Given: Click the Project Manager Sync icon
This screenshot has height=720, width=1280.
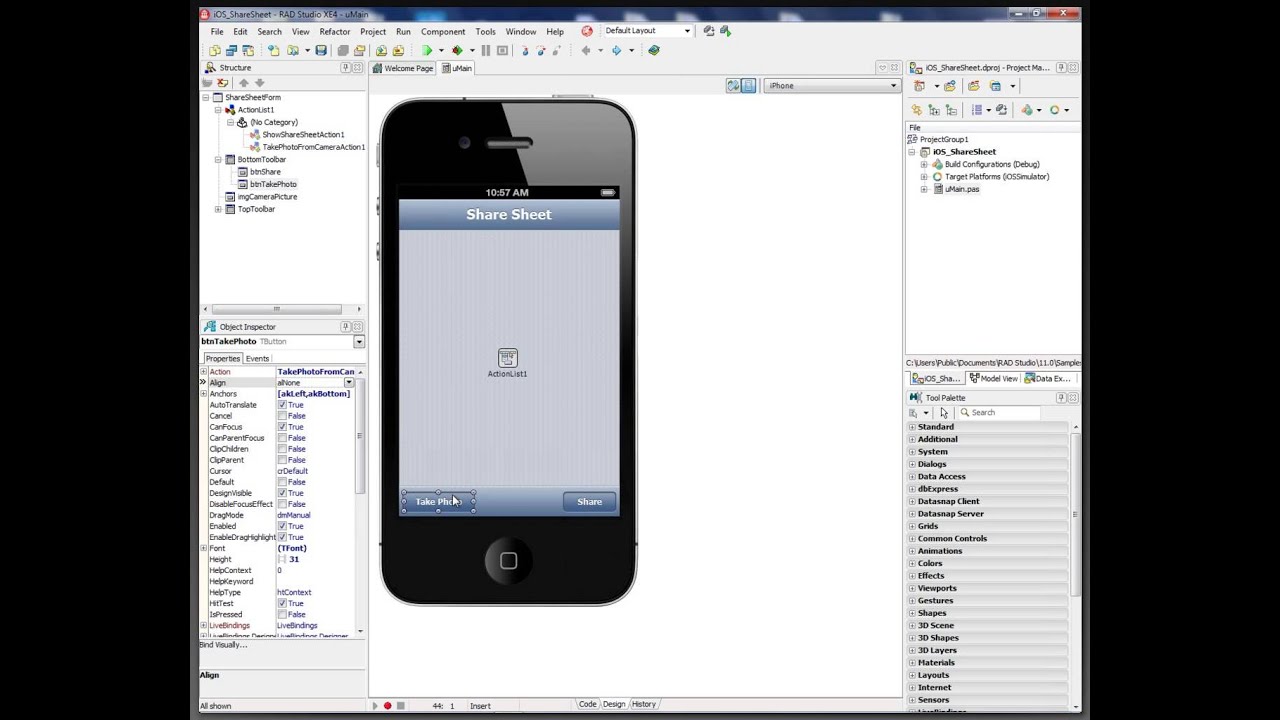Looking at the screenshot, I should 917,110.
